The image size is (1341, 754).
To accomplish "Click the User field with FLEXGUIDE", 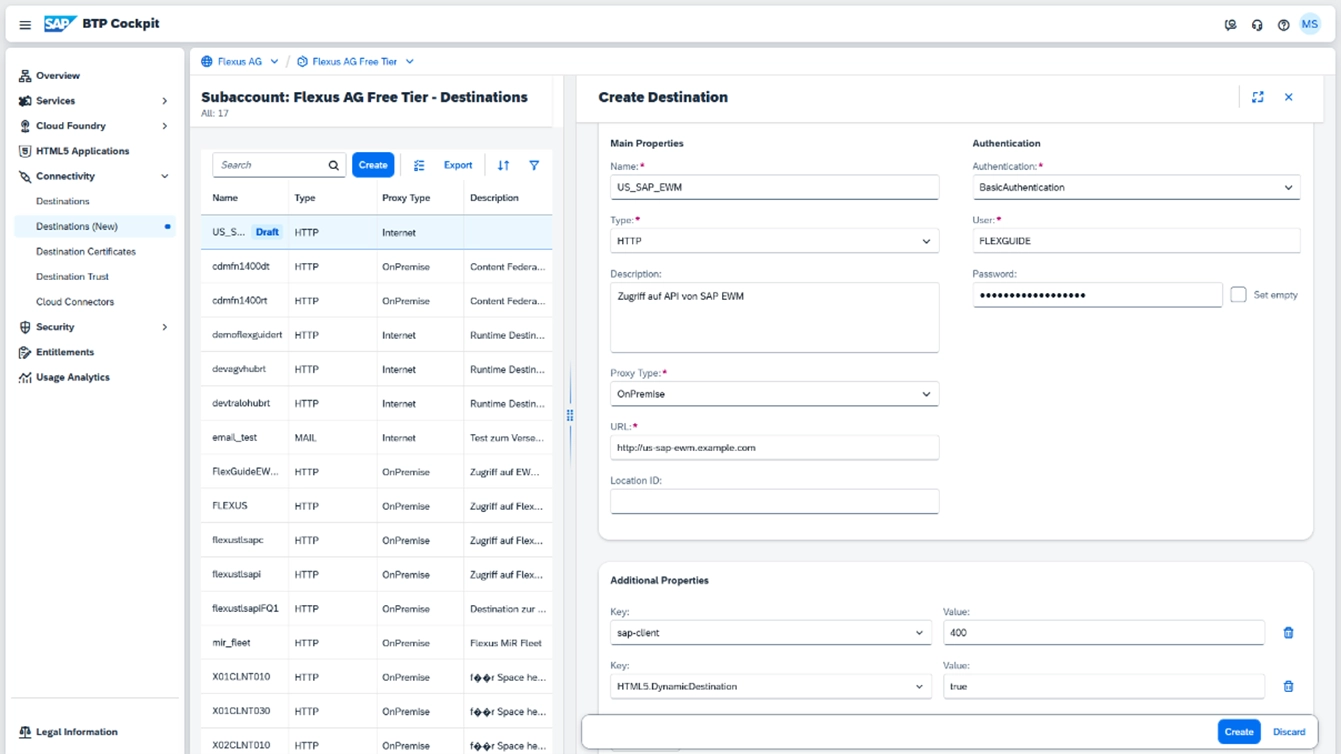I will pos(1136,240).
